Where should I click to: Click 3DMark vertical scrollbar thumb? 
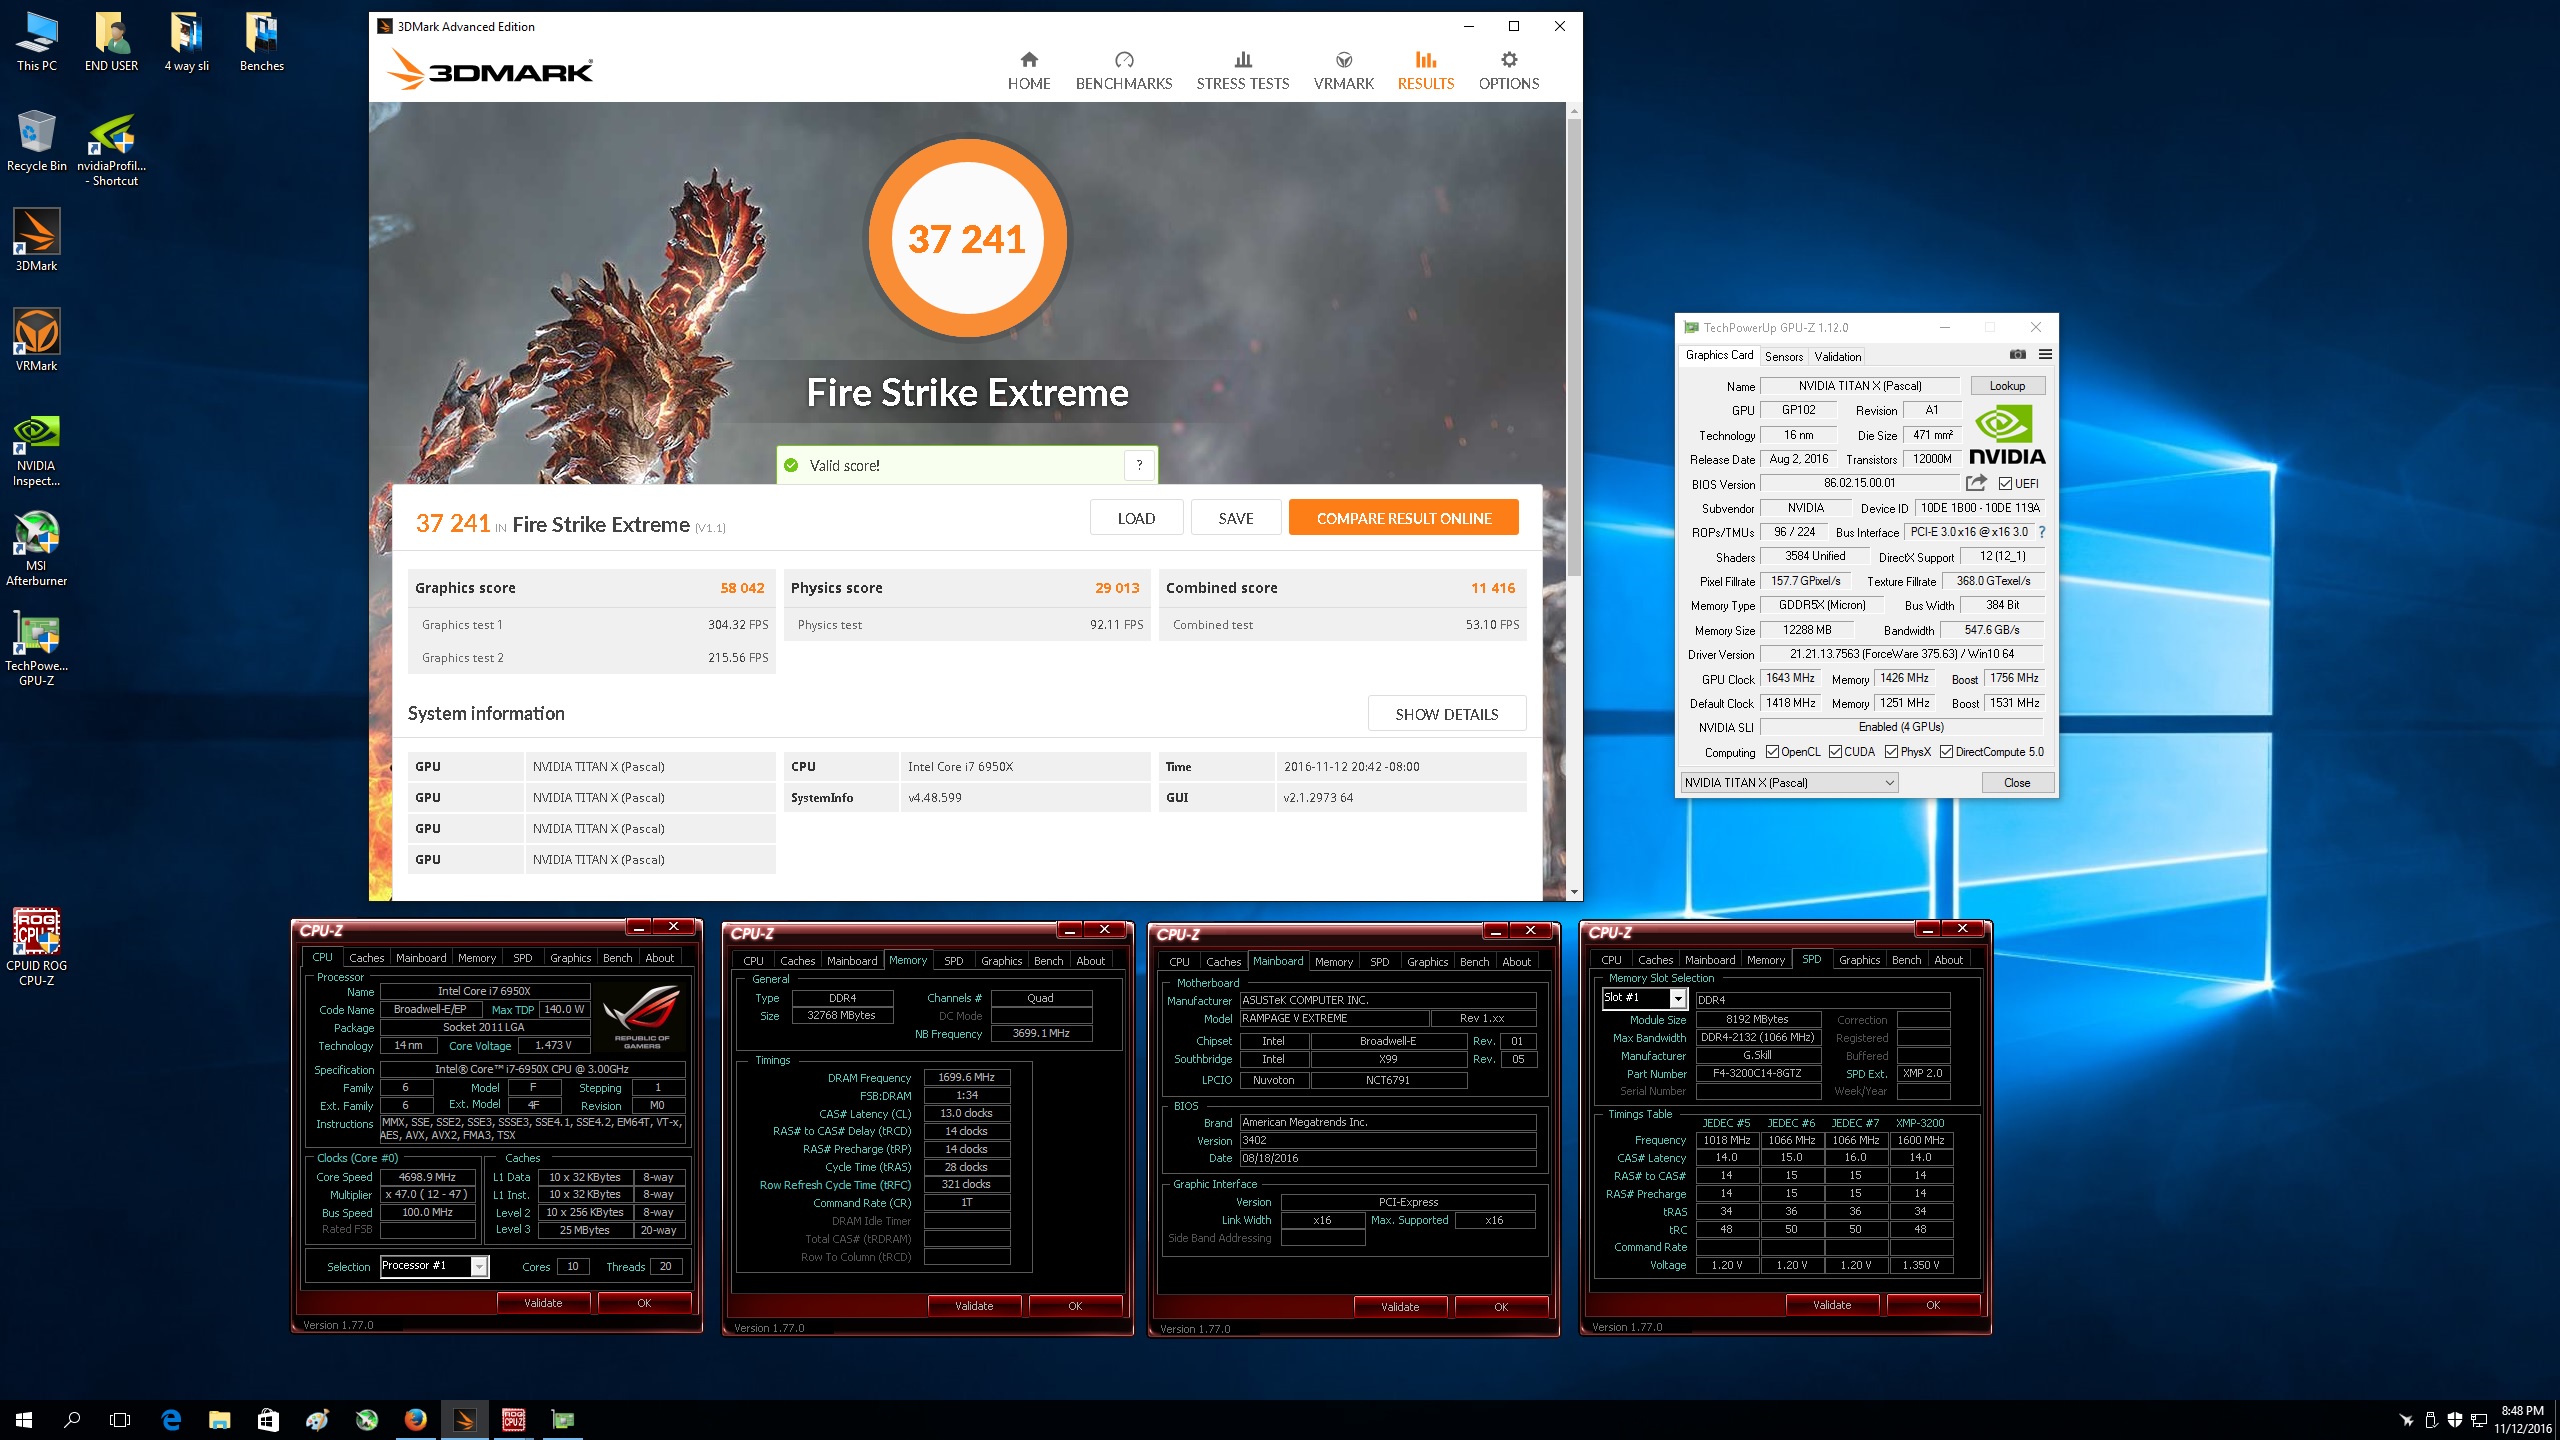(x=1574, y=348)
